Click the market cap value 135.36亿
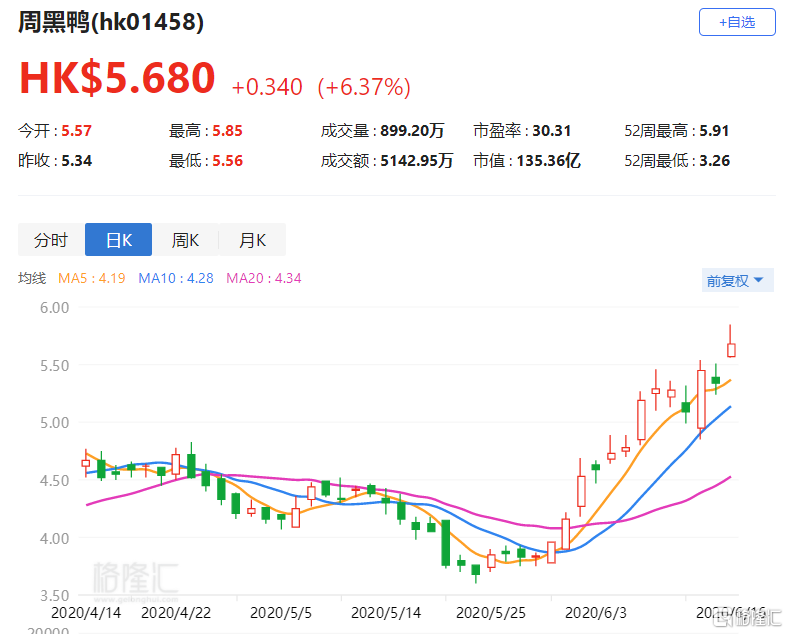Viewport: 788px width, 634px height. tap(549, 161)
